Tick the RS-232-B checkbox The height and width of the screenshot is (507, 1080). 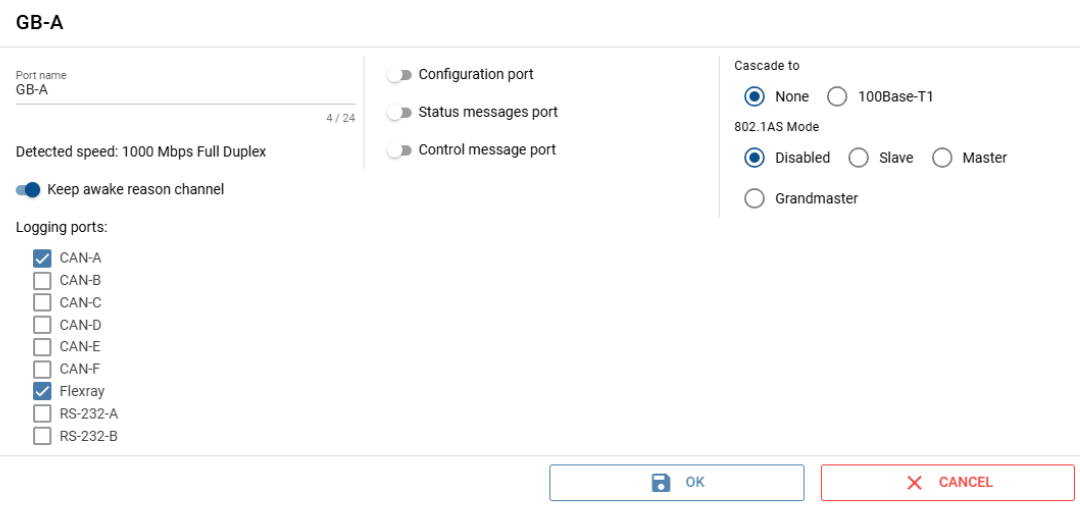pos(42,436)
